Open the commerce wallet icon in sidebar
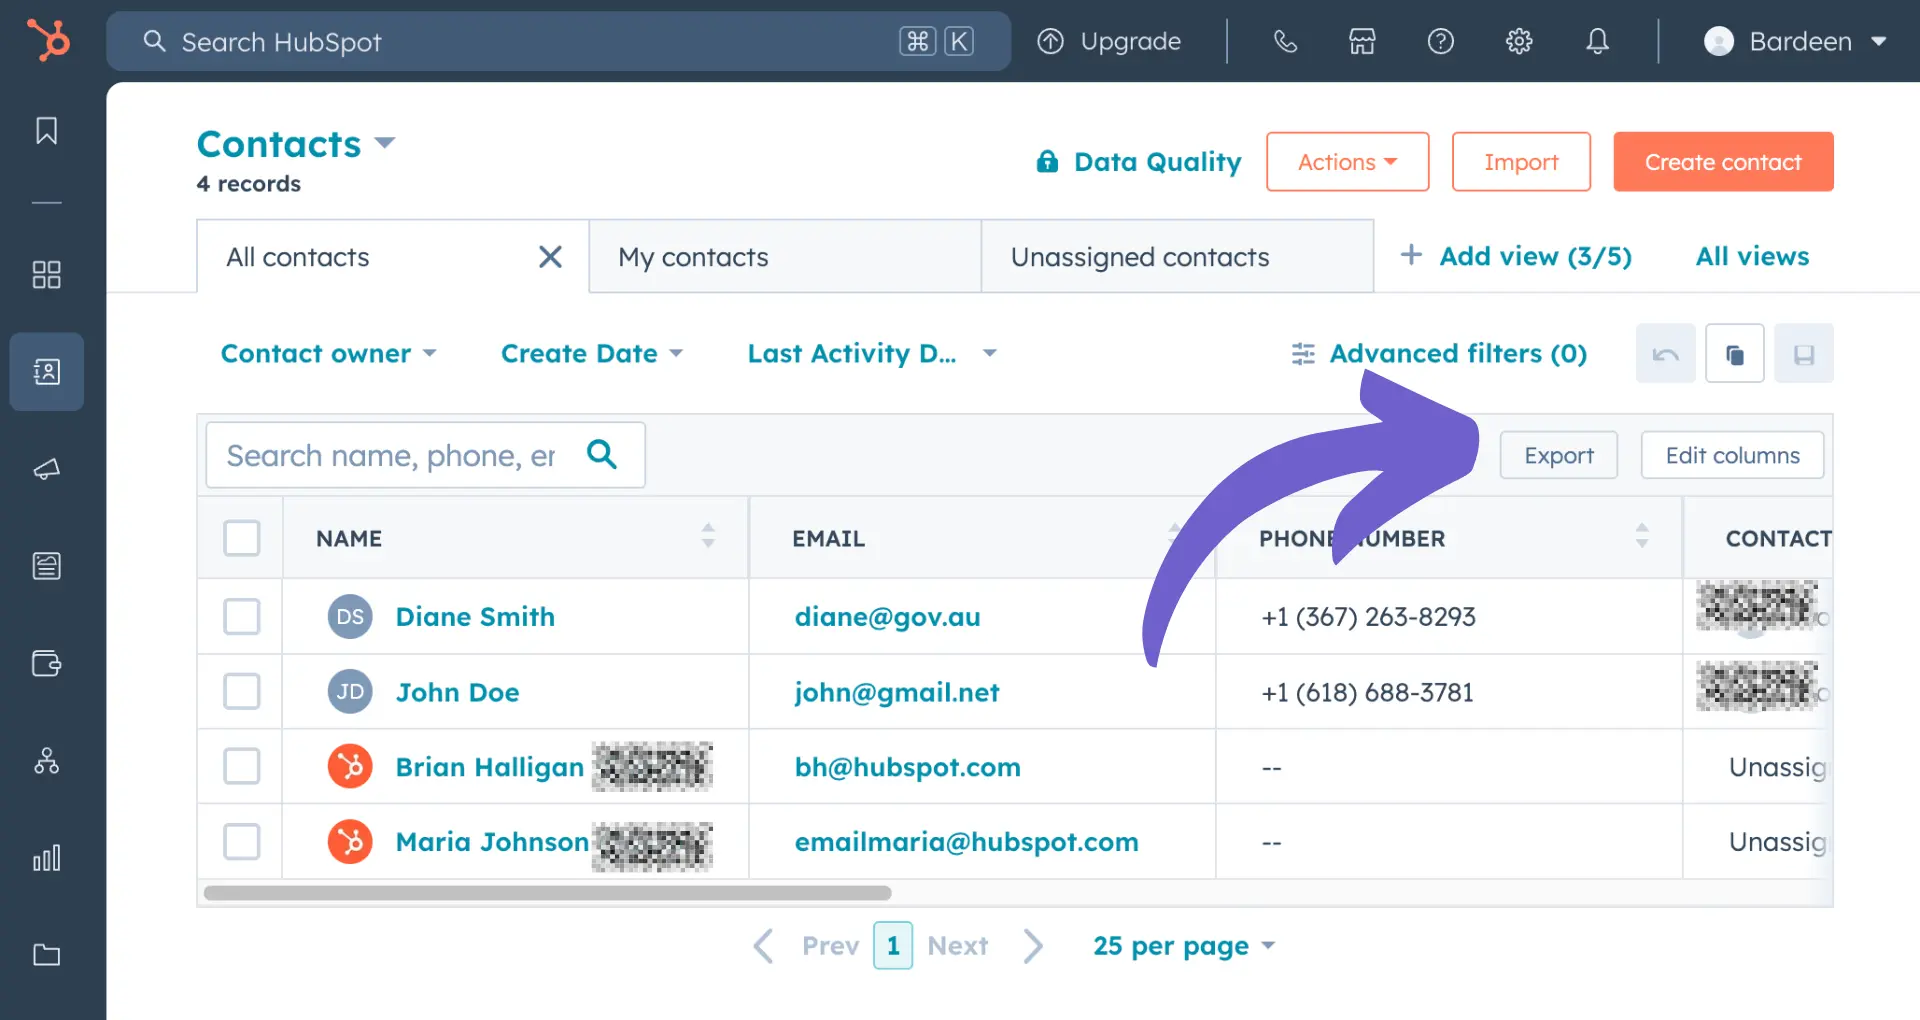 pyautogui.click(x=46, y=663)
